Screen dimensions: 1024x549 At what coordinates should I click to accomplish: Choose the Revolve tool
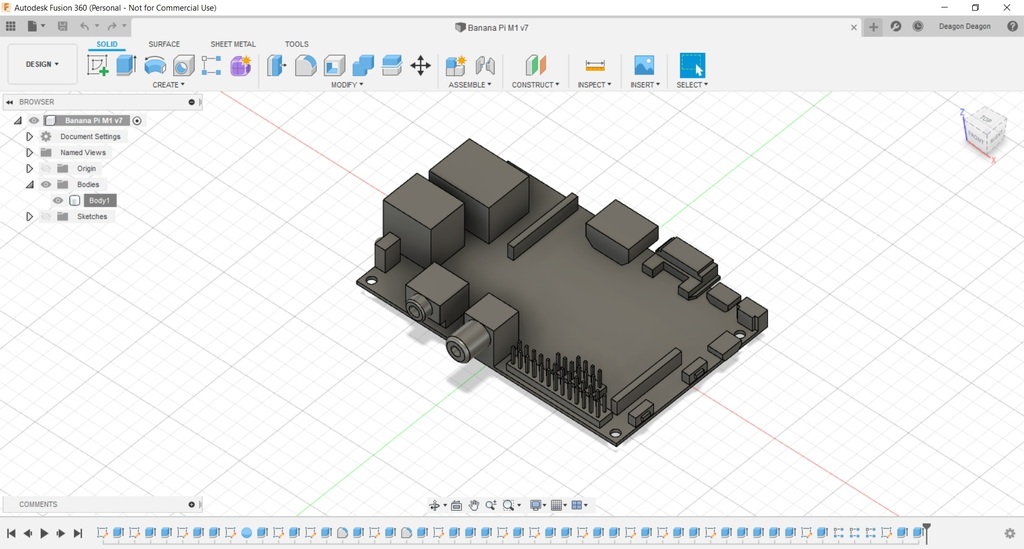click(x=155, y=65)
